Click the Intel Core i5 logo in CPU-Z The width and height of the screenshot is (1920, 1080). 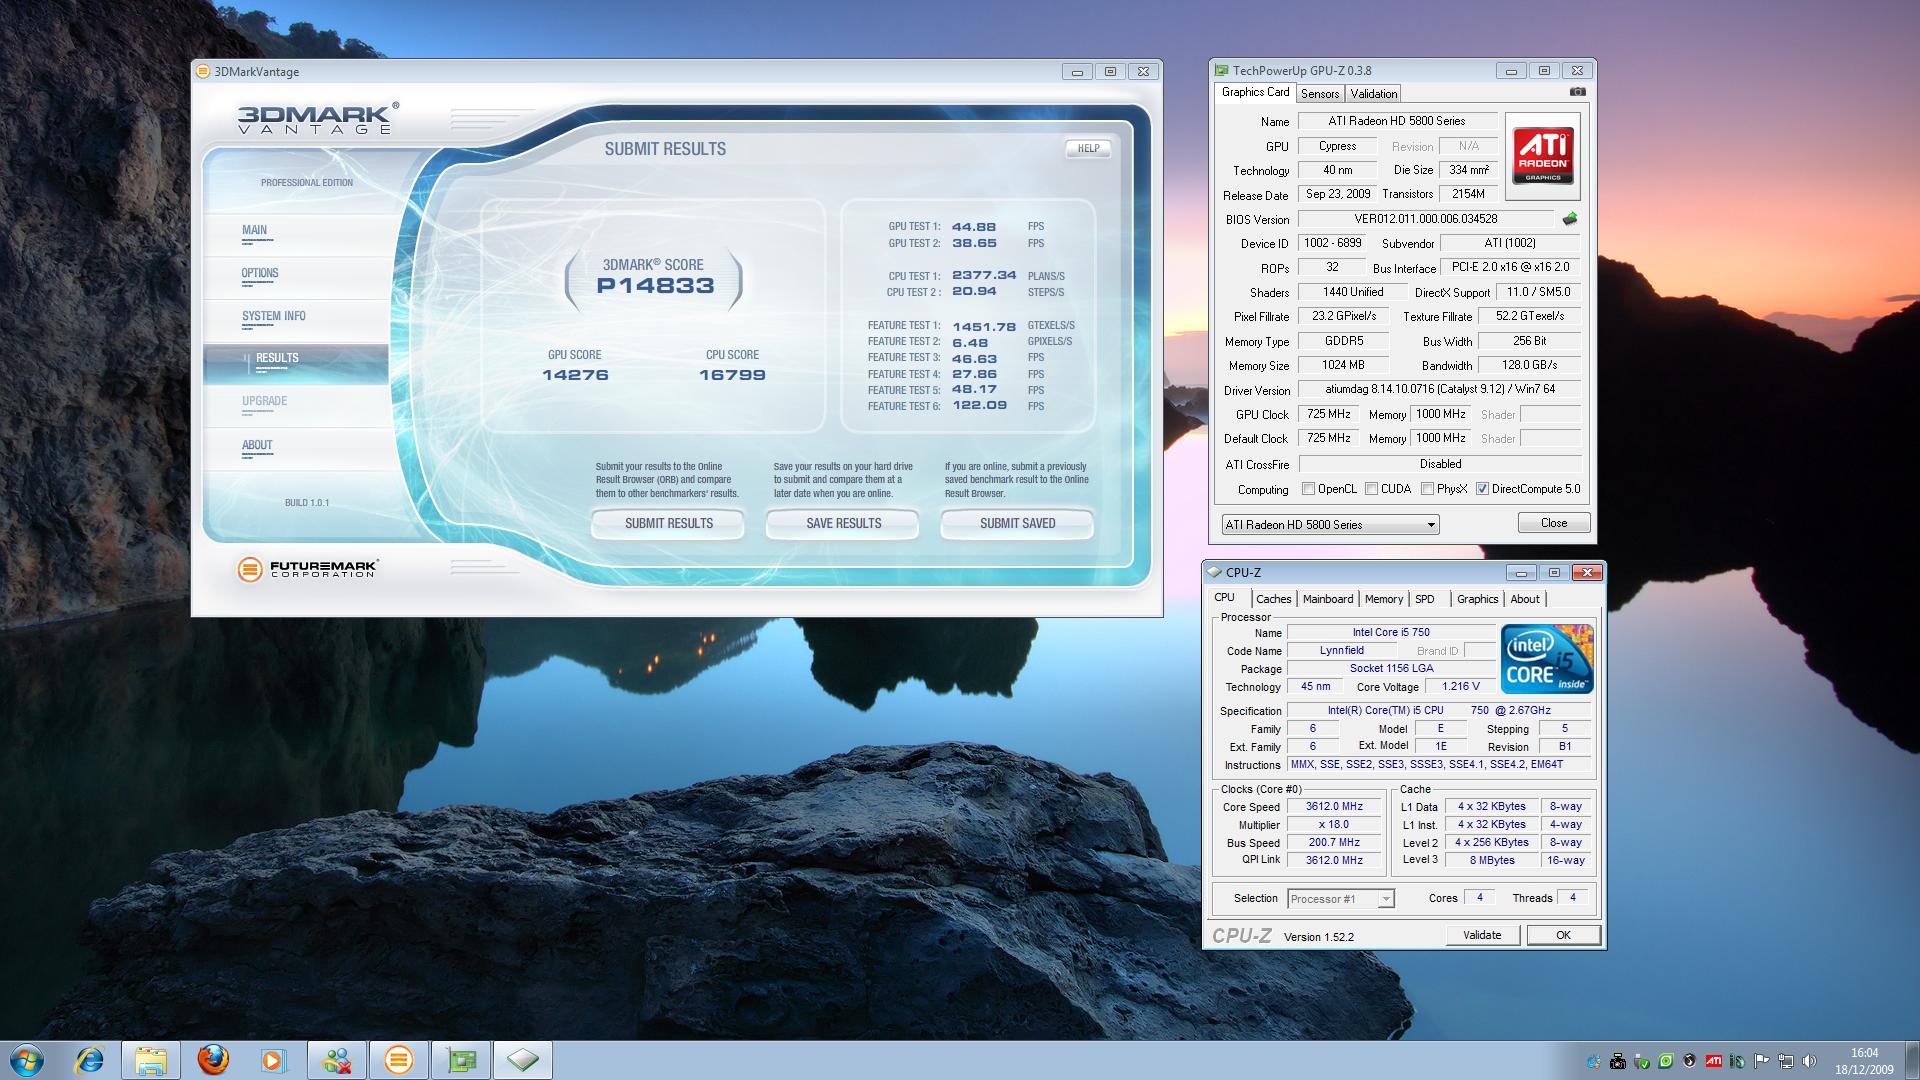1547,659
